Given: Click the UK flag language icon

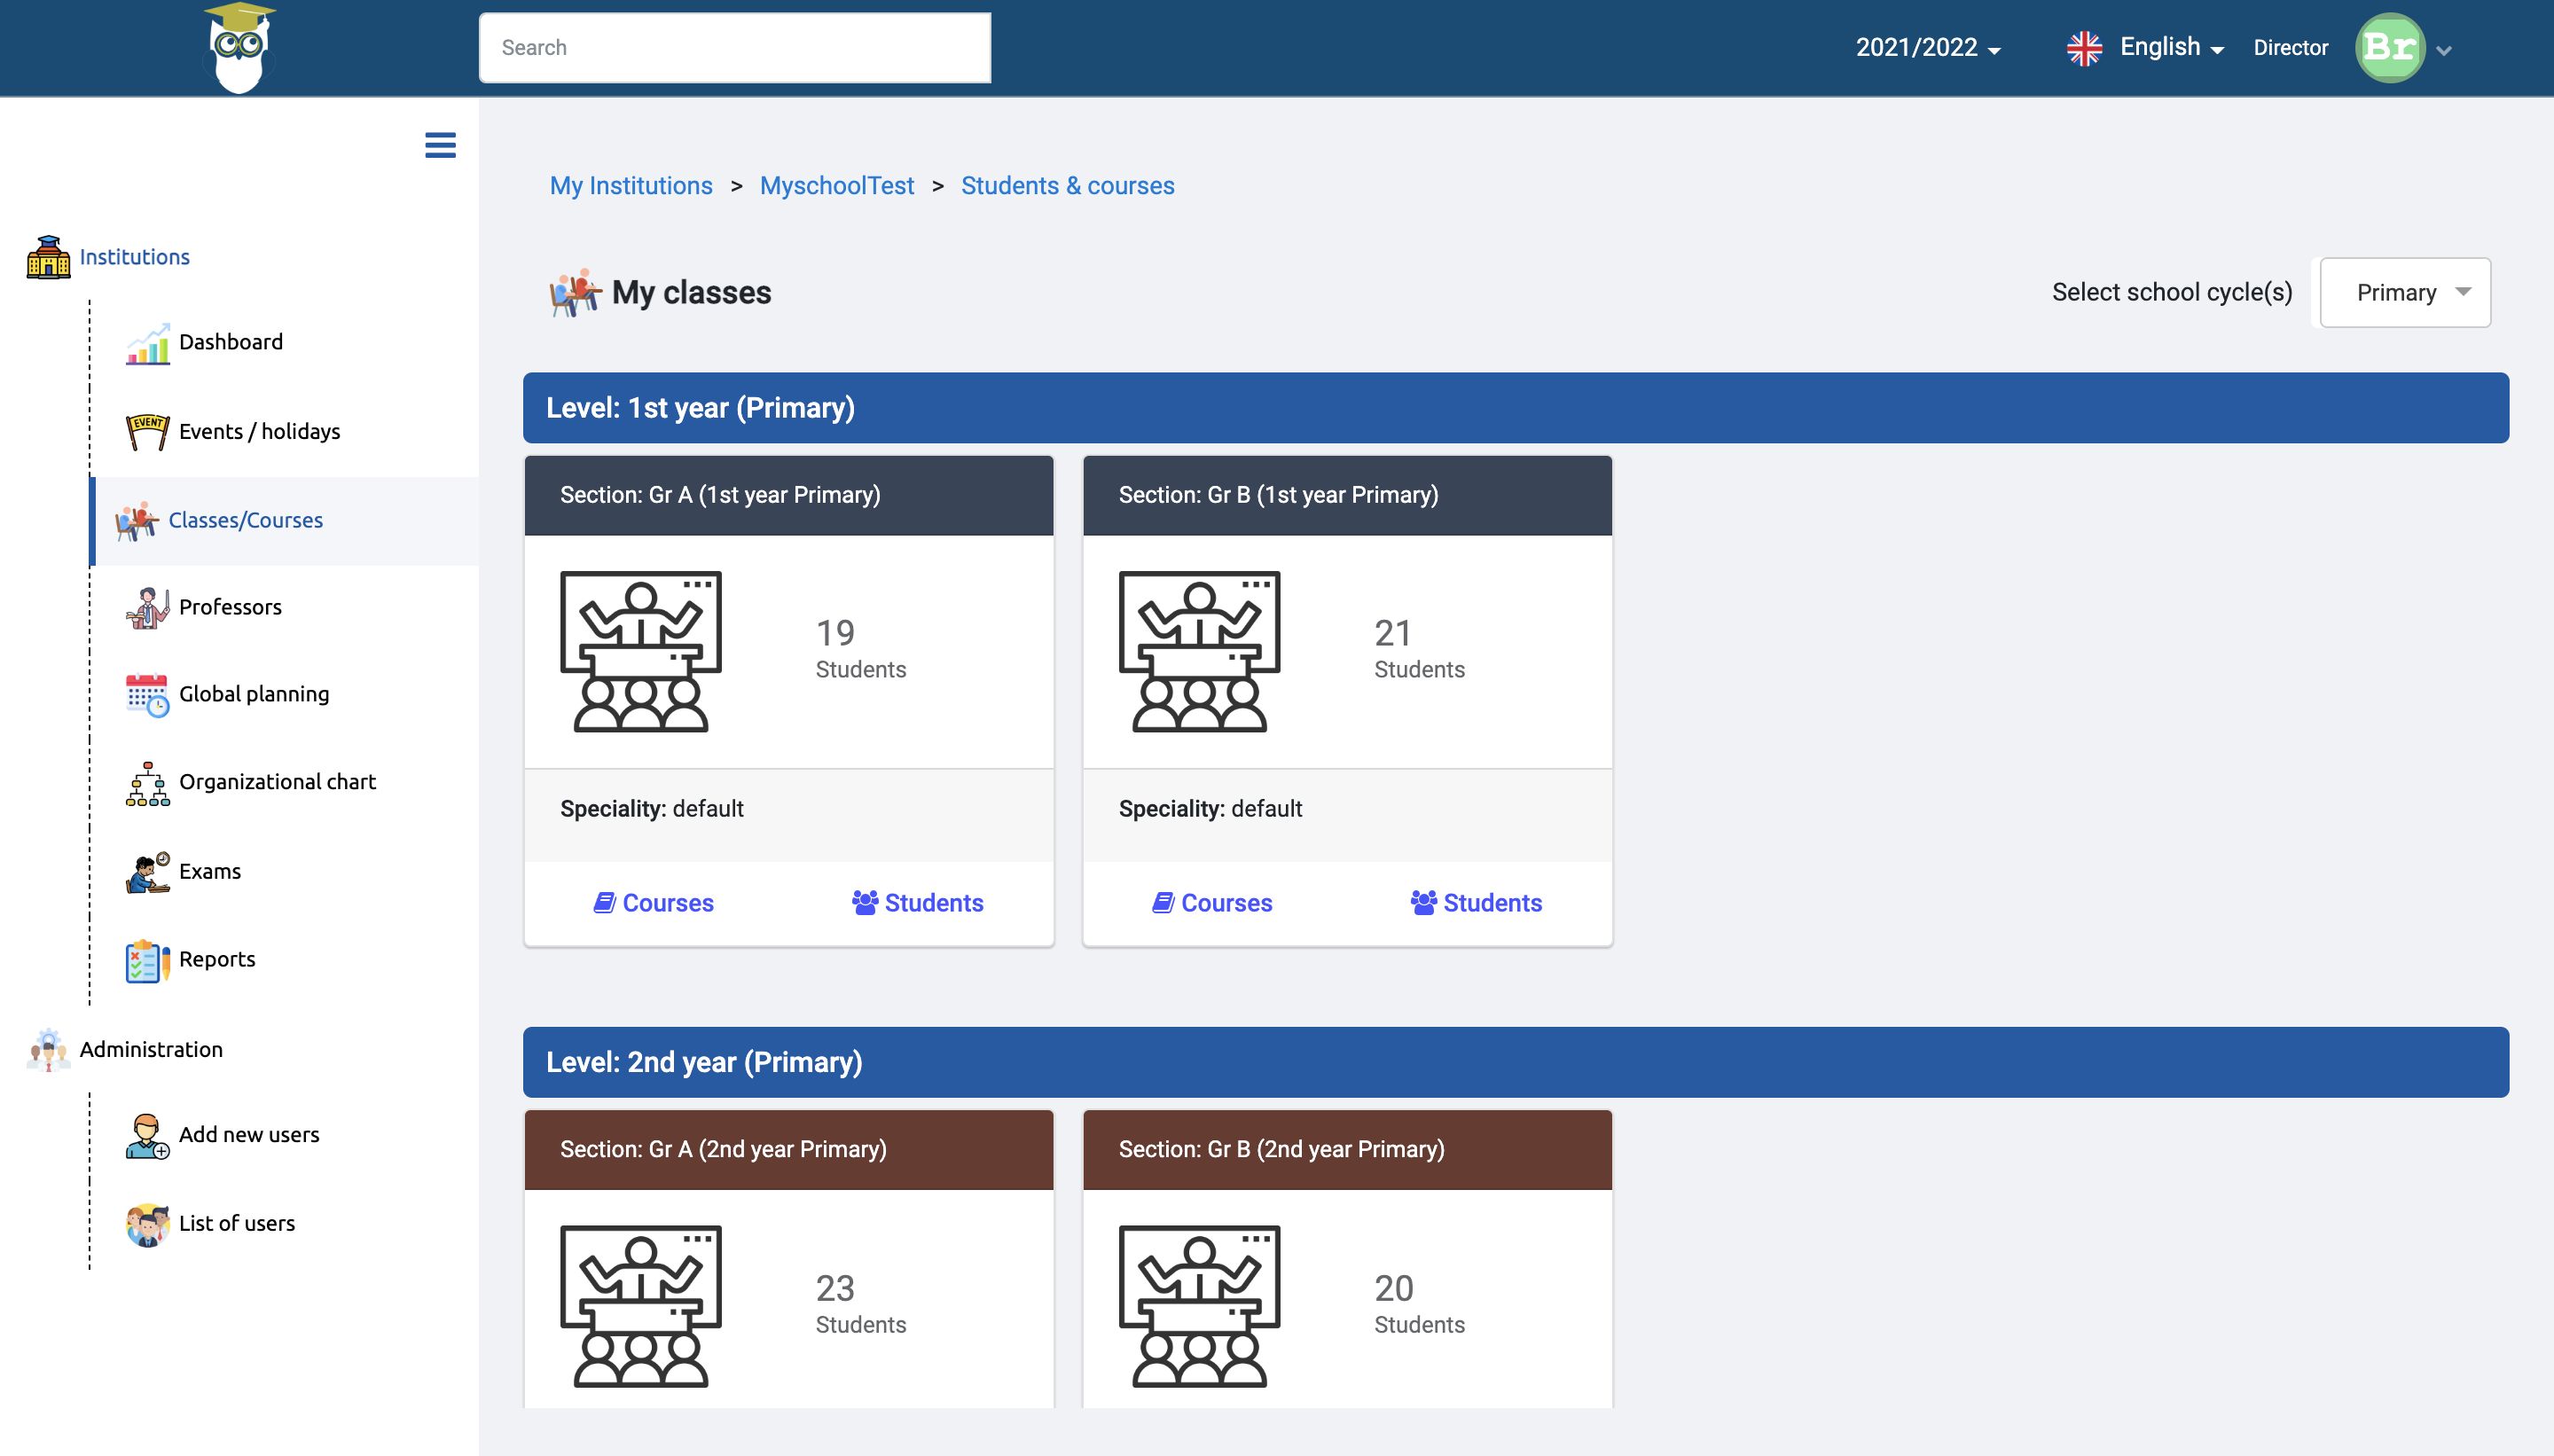Looking at the screenshot, I should [2084, 48].
